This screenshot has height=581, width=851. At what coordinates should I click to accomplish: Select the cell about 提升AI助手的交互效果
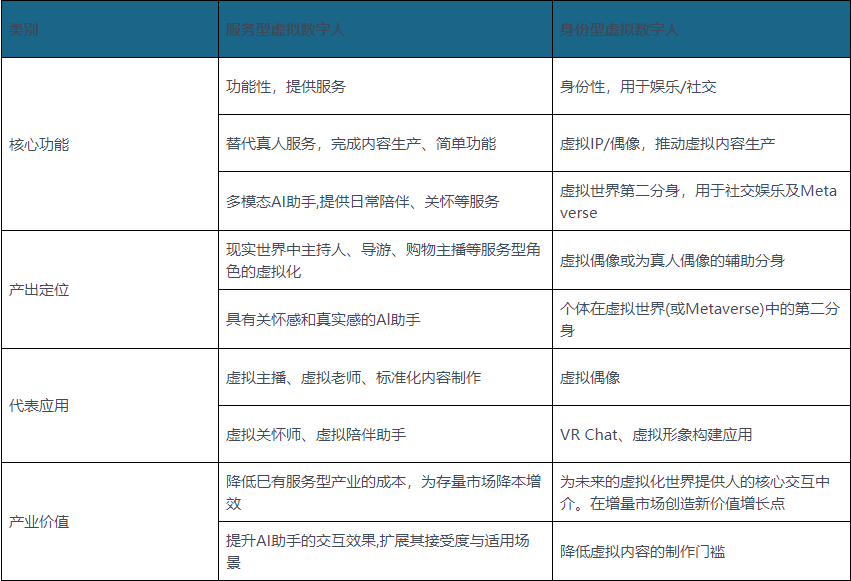pyautogui.click(x=380, y=545)
